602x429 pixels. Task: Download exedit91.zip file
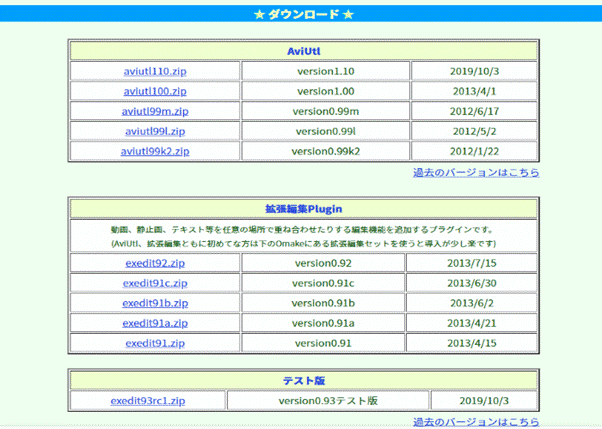pyautogui.click(x=154, y=344)
